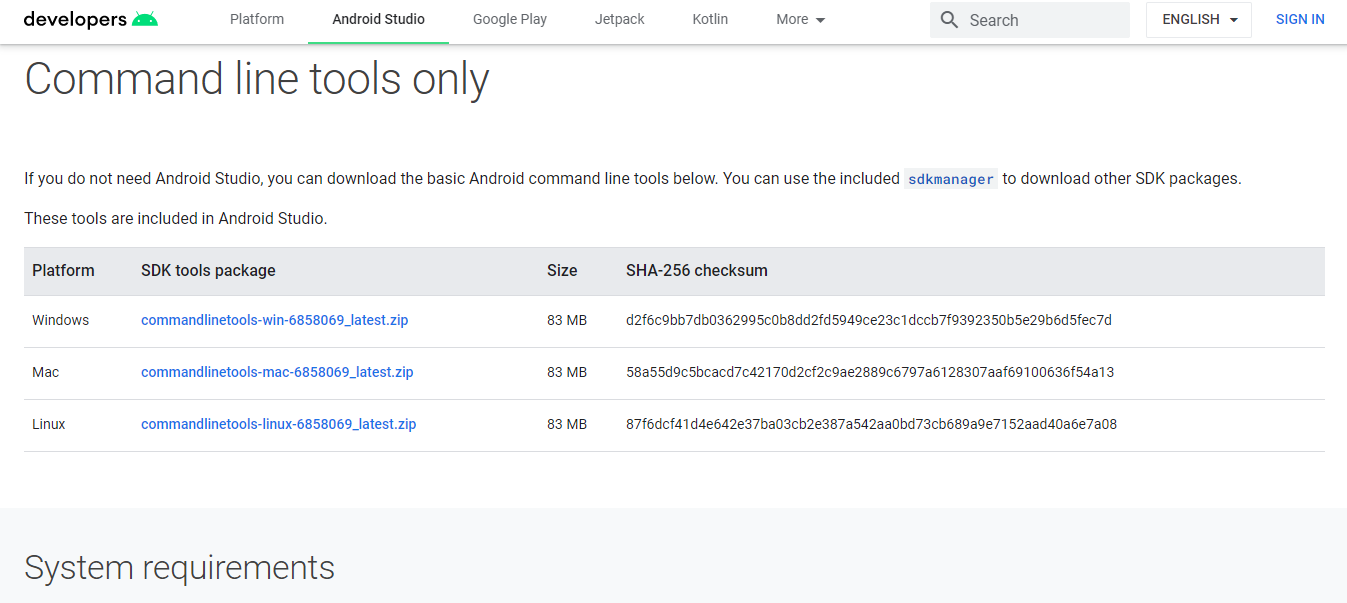Switch to the Platform tab
The image size is (1347, 603).
point(256,19)
